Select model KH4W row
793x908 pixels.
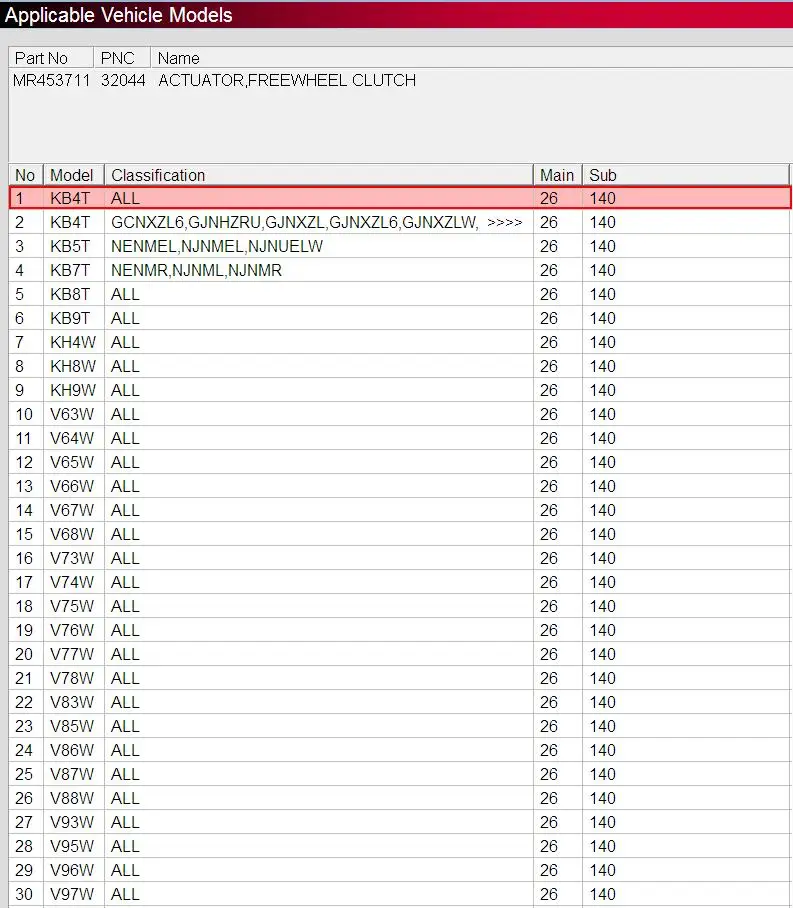[x=400, y=342]
